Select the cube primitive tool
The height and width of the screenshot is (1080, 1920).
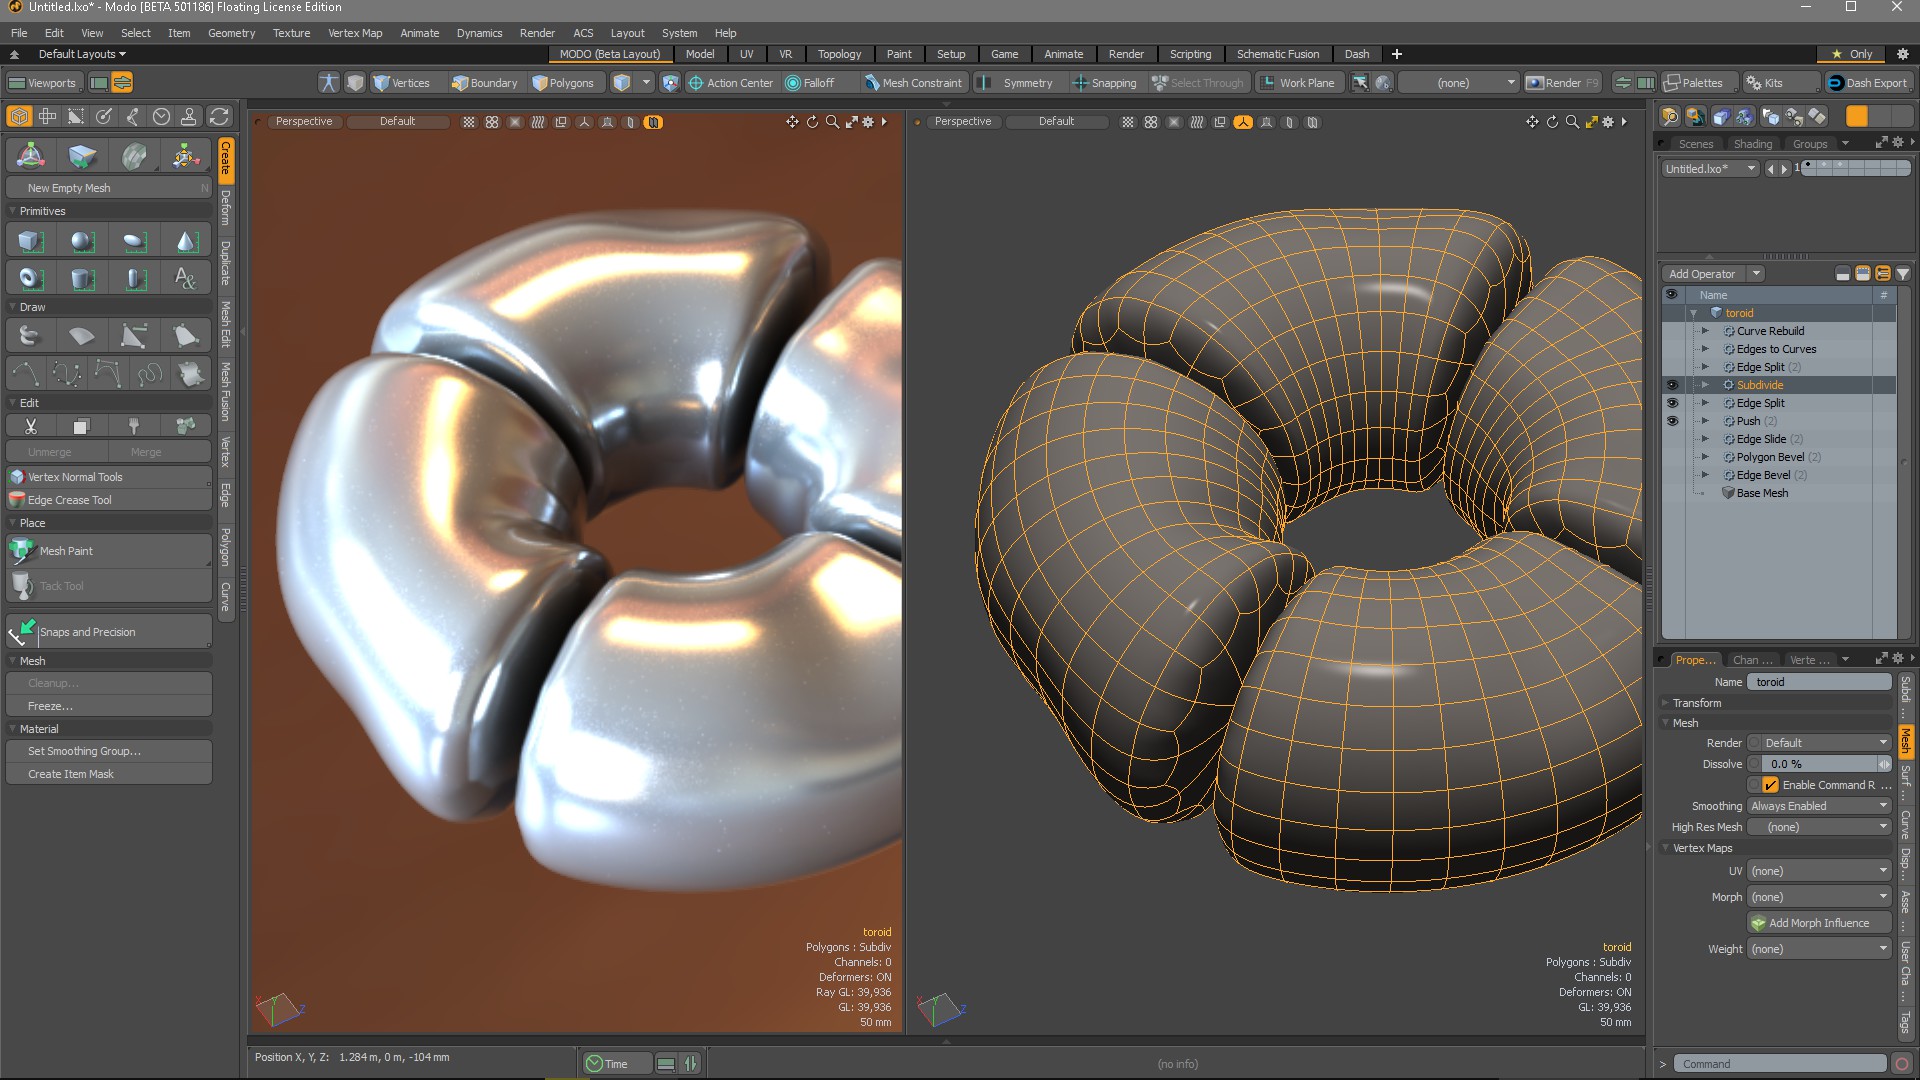click(x=29, y=240)
